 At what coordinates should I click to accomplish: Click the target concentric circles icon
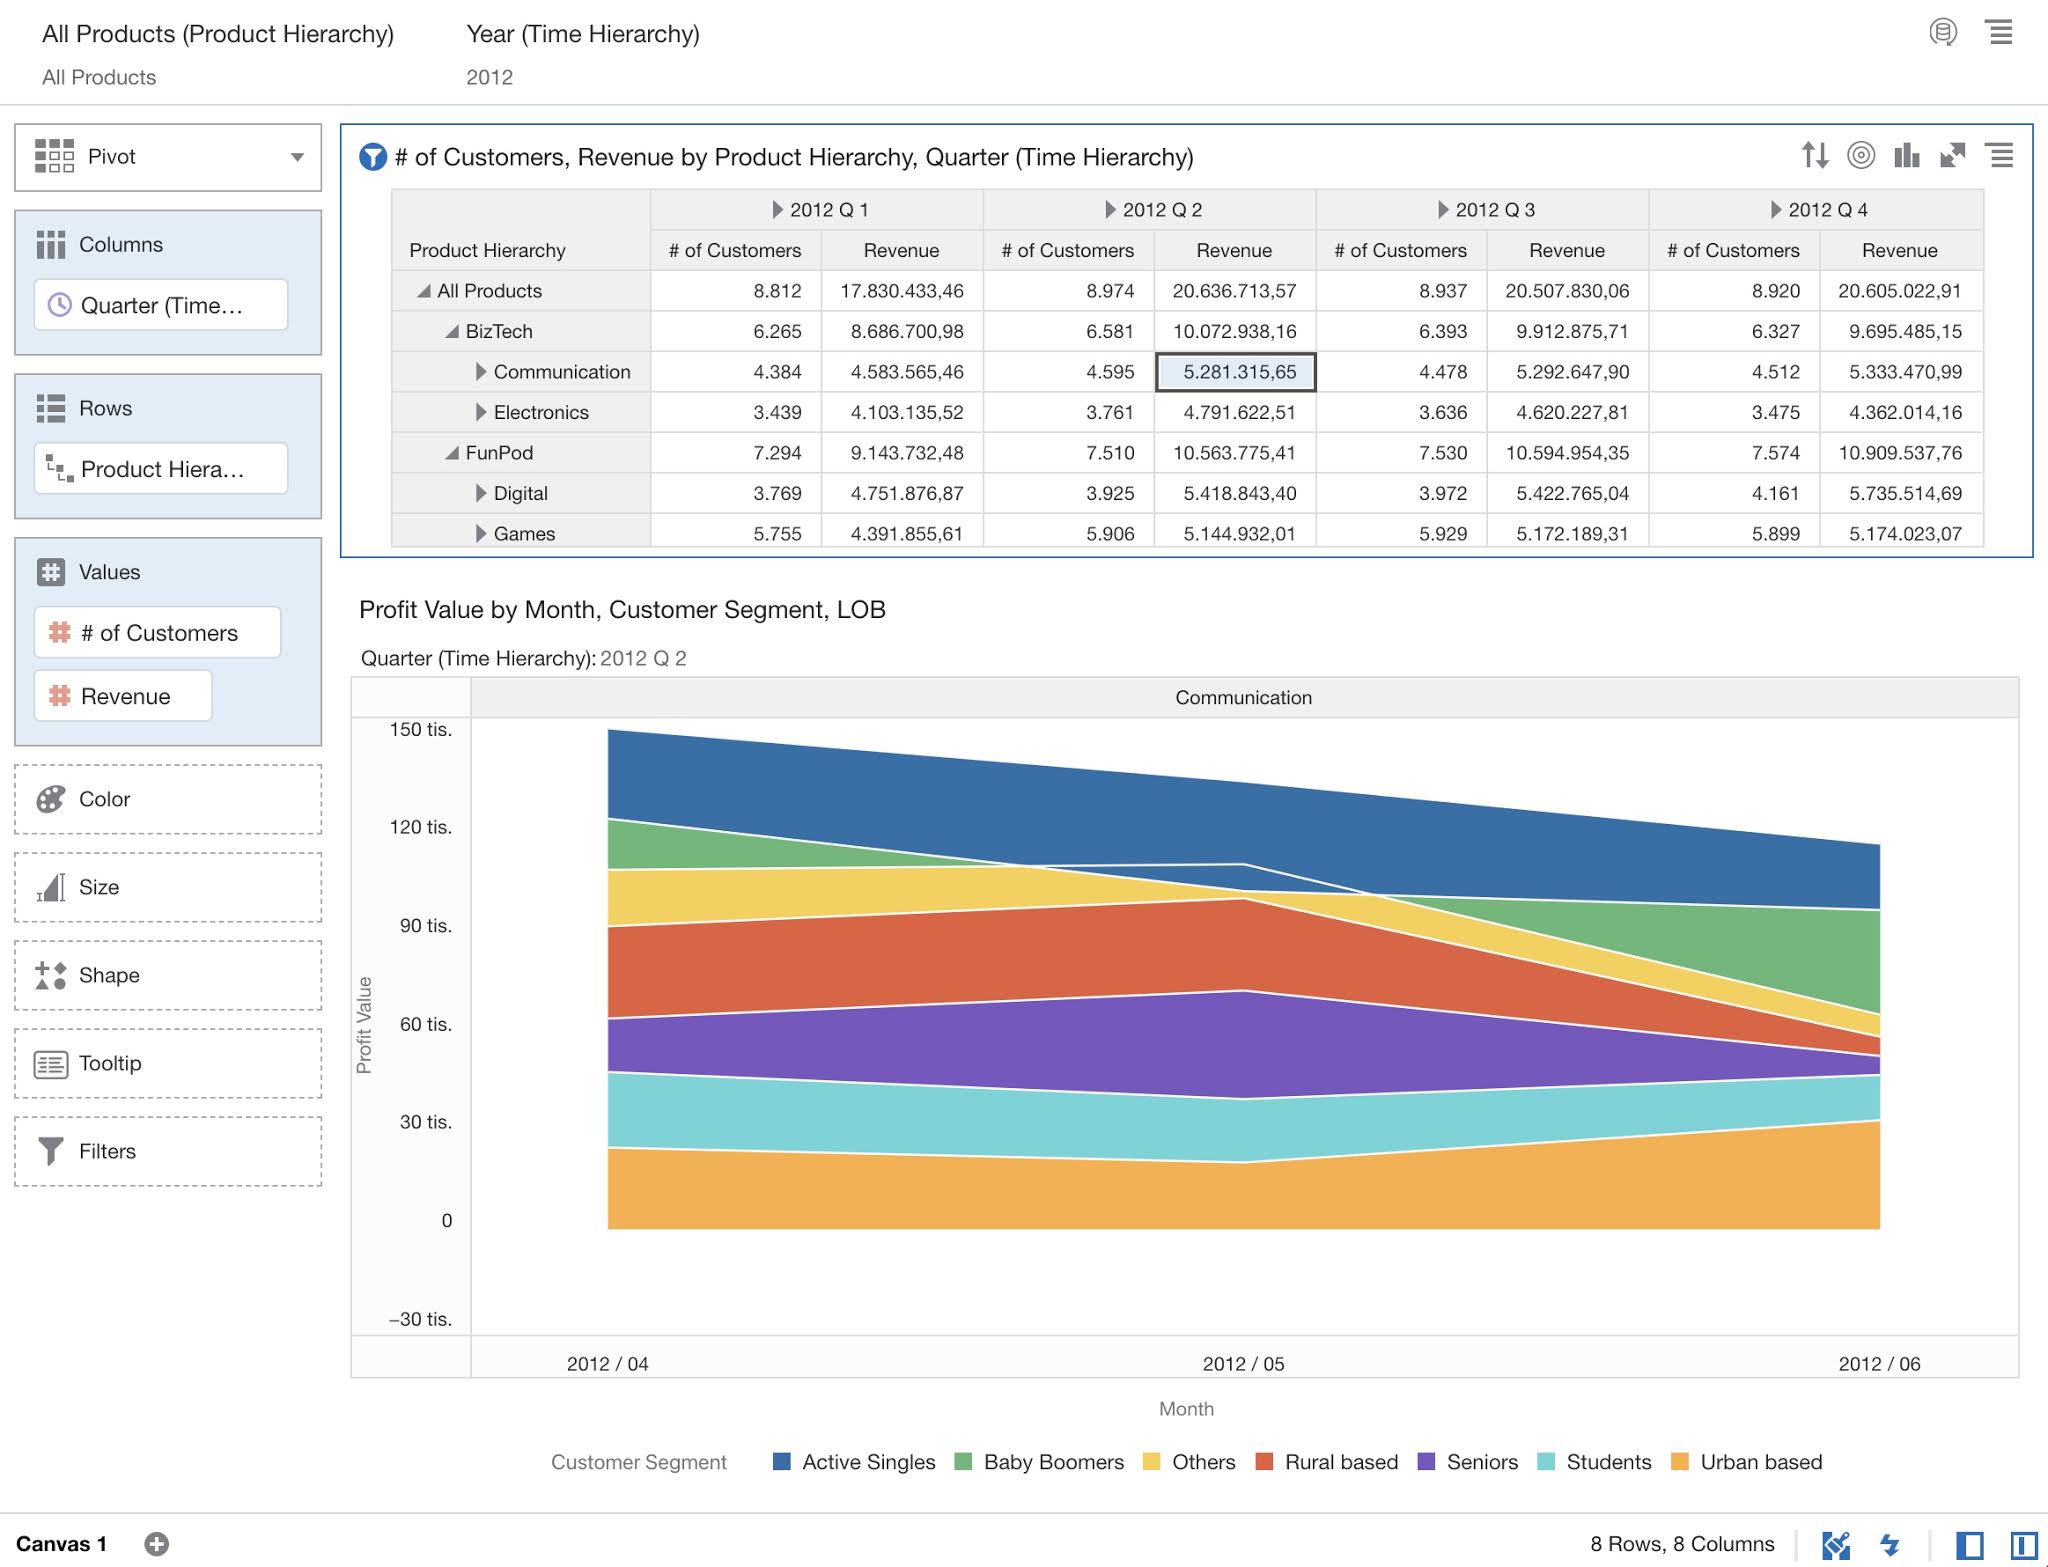(x=1860, y=155)
